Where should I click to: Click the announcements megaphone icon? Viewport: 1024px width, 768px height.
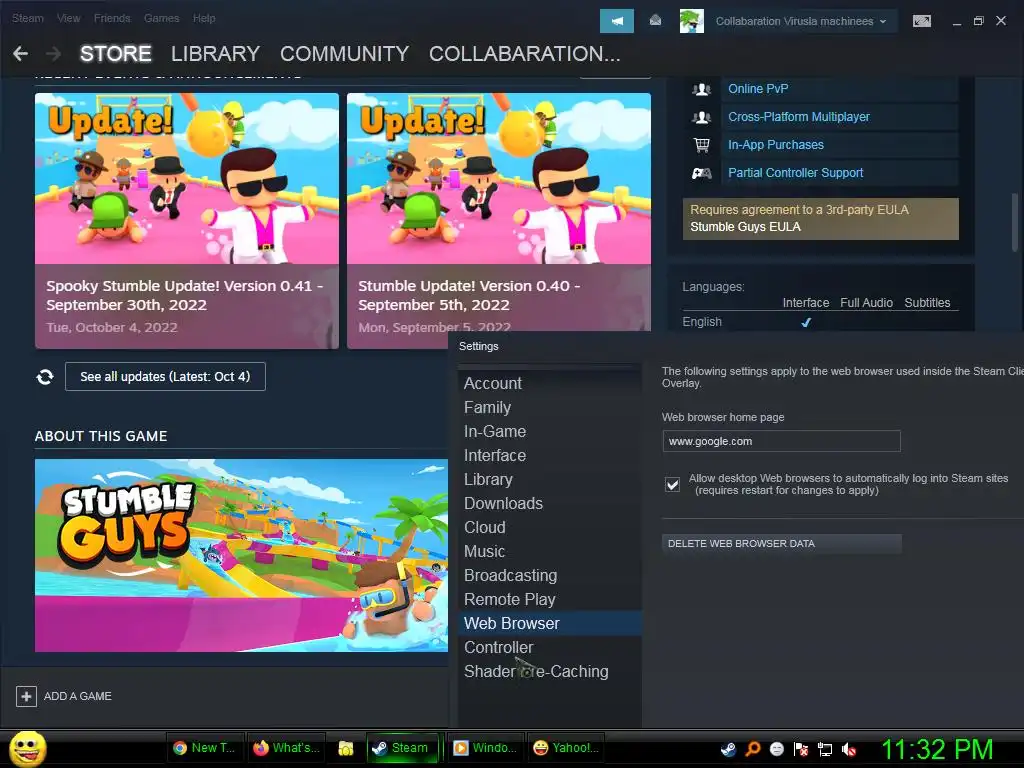click(616, 21)
